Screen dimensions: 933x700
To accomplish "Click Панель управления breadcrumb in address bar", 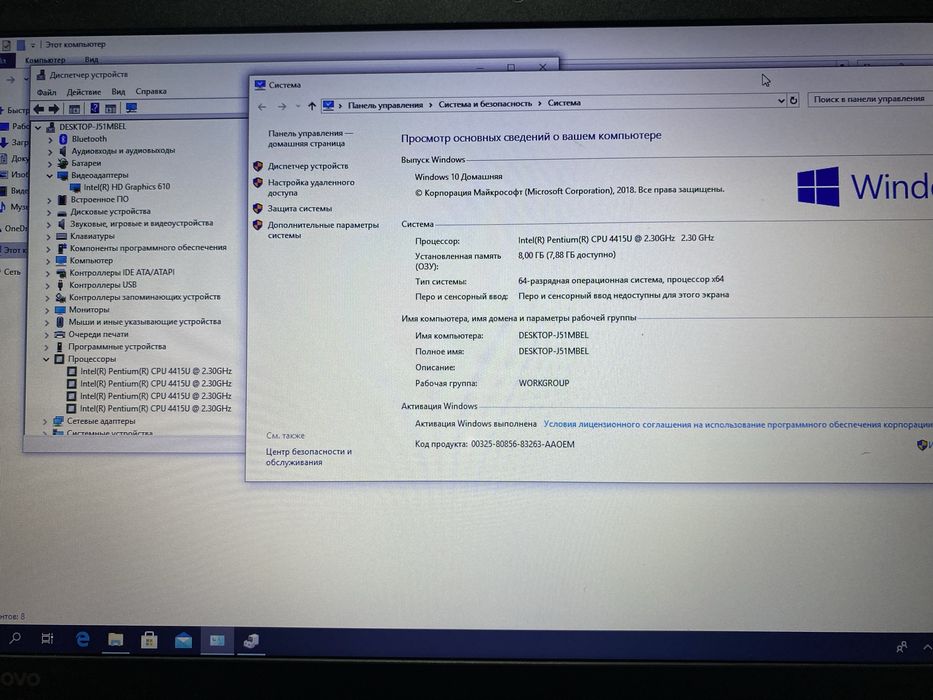I will click(385, 105).
